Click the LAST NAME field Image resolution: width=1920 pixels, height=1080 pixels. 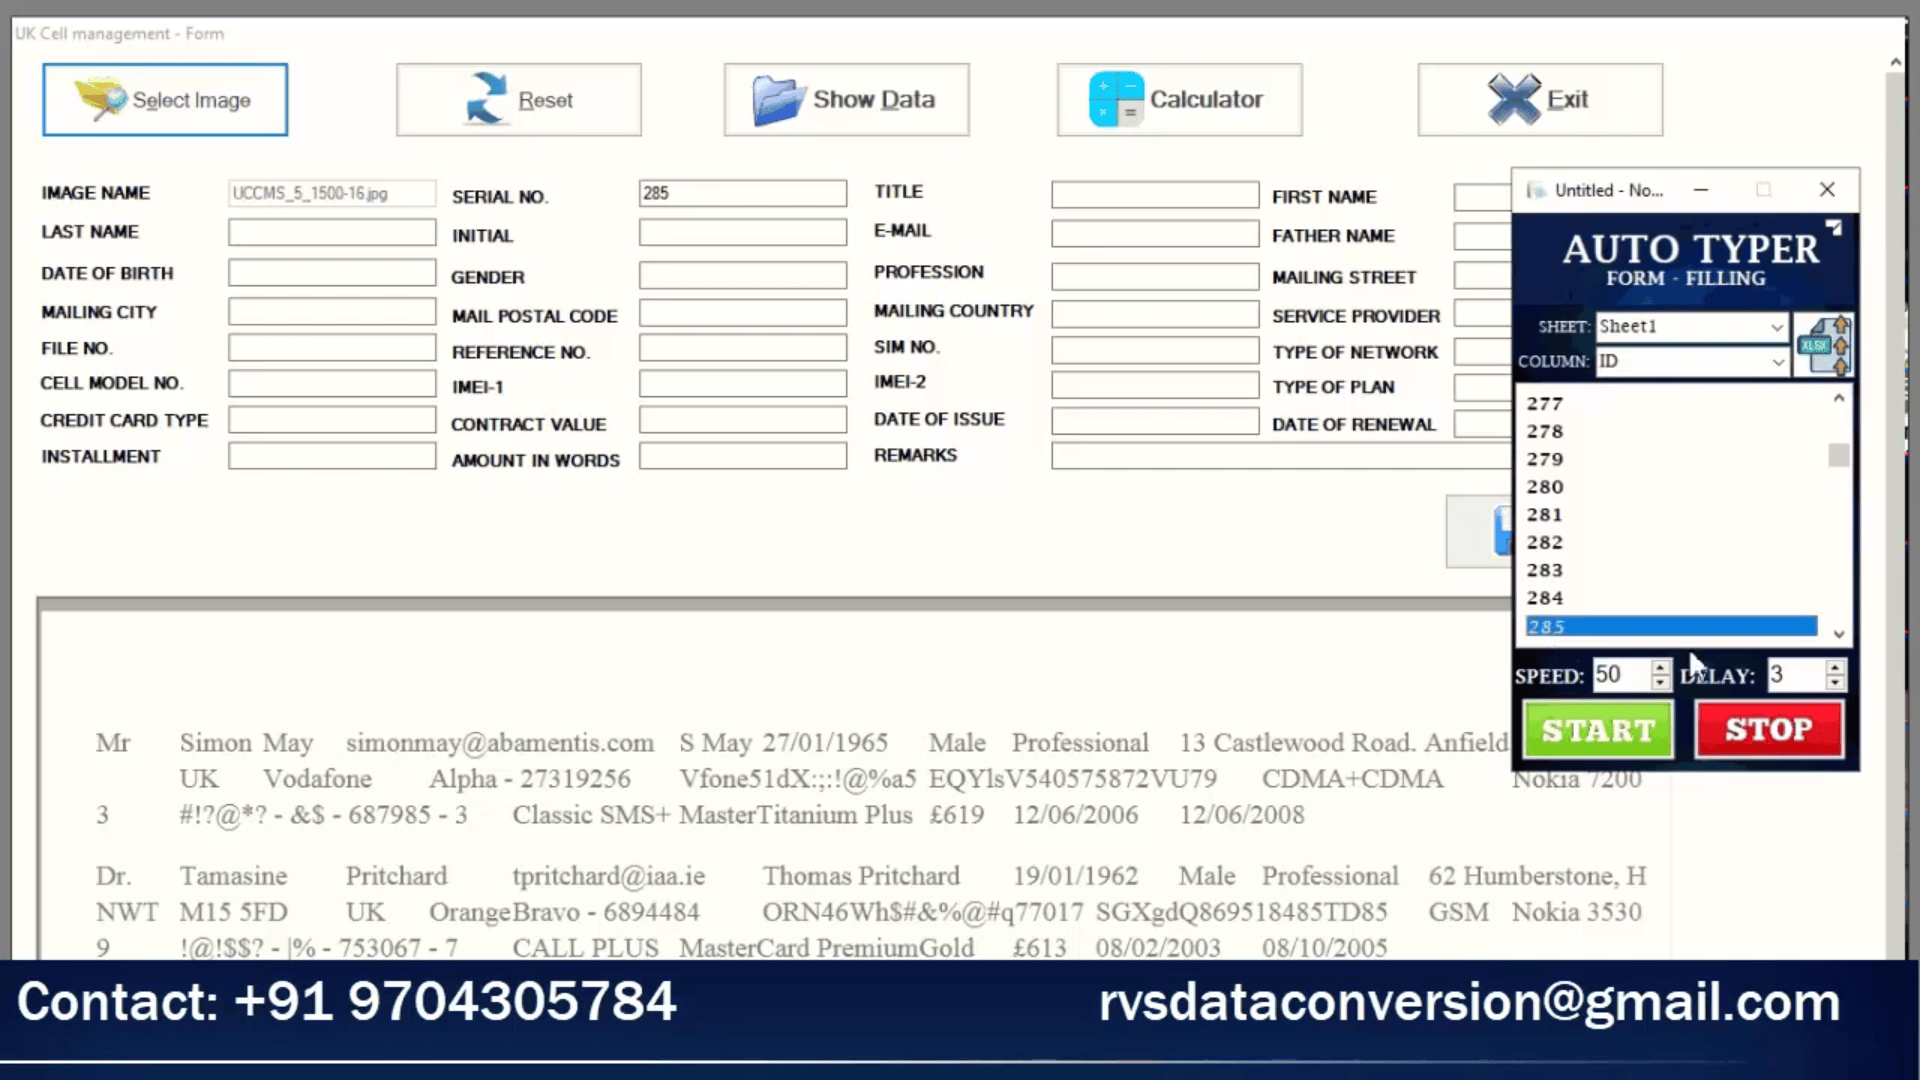pyautogui.click(x=332, y=232)
